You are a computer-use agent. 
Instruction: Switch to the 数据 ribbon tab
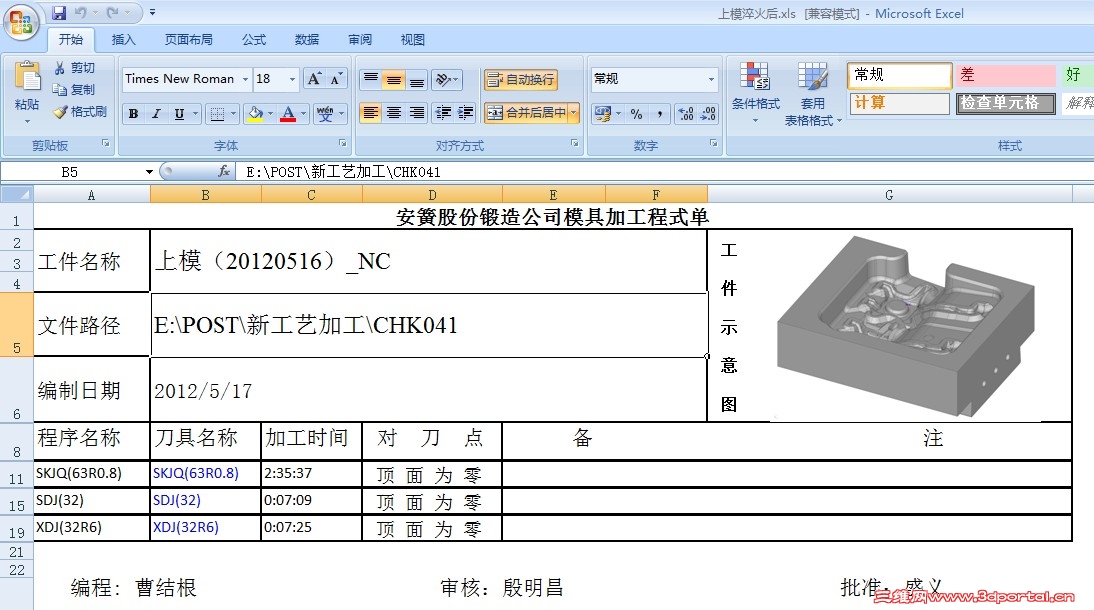click(307, 39)
